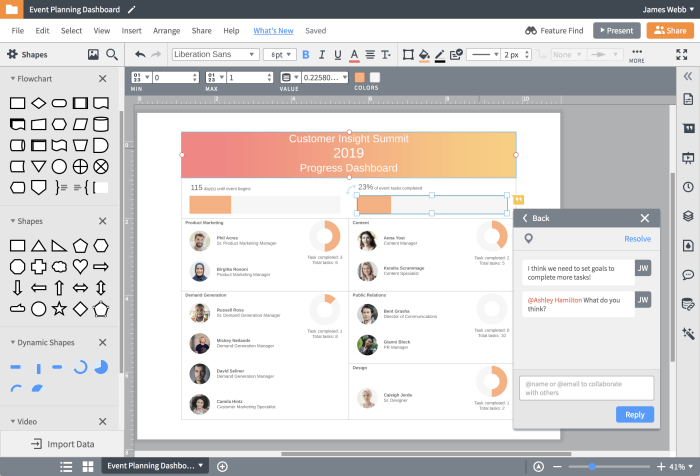Toggle underline text formatting

(x=338, y=54)
